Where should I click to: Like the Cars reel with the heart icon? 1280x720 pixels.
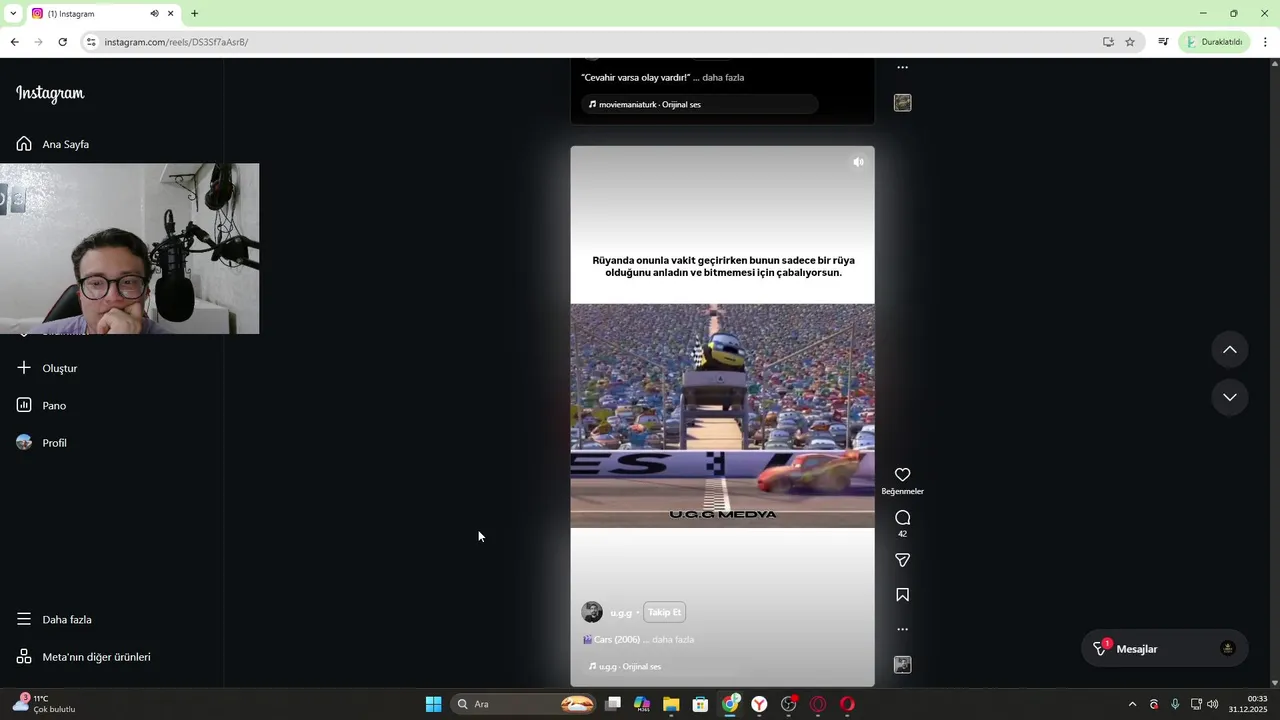click(x=902, y=475)
